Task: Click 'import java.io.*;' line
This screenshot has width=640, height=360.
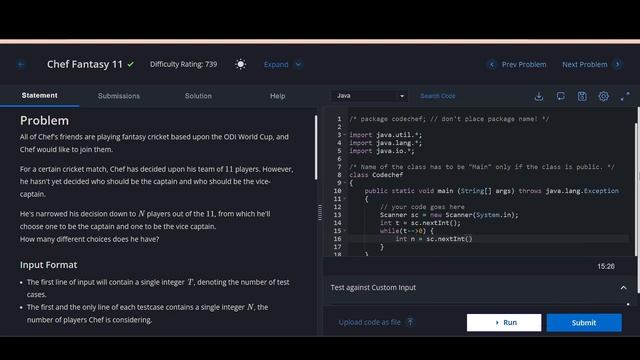Action: 382,151
